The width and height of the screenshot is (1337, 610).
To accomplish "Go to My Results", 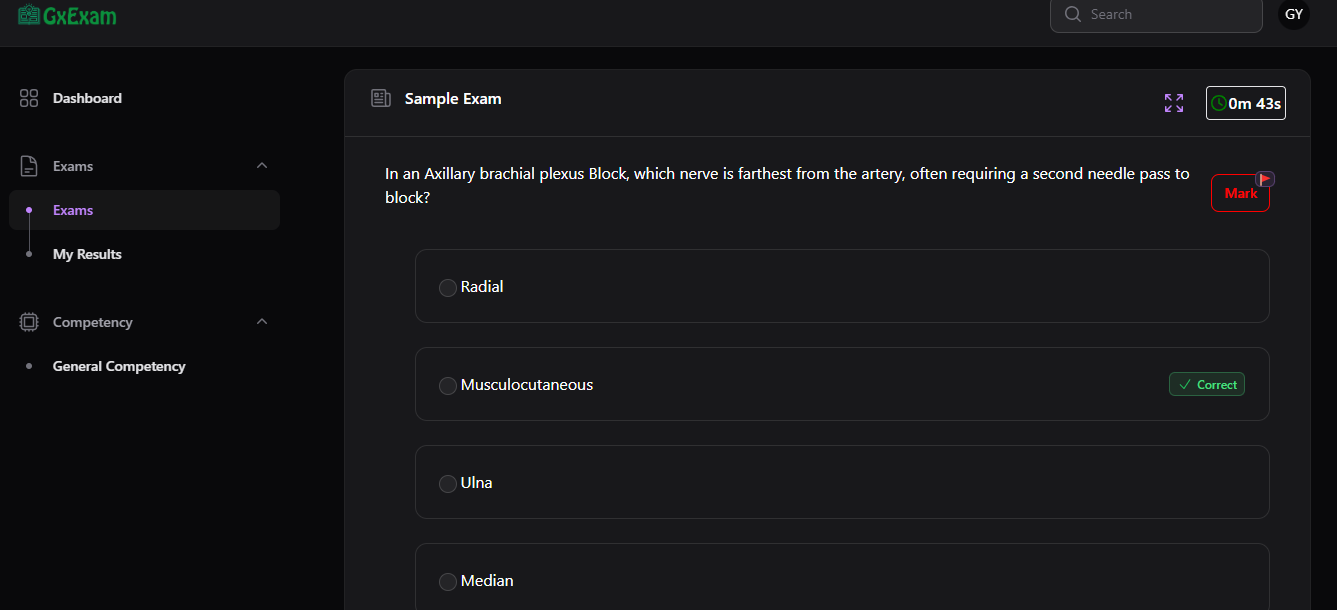I will point(87,253).
